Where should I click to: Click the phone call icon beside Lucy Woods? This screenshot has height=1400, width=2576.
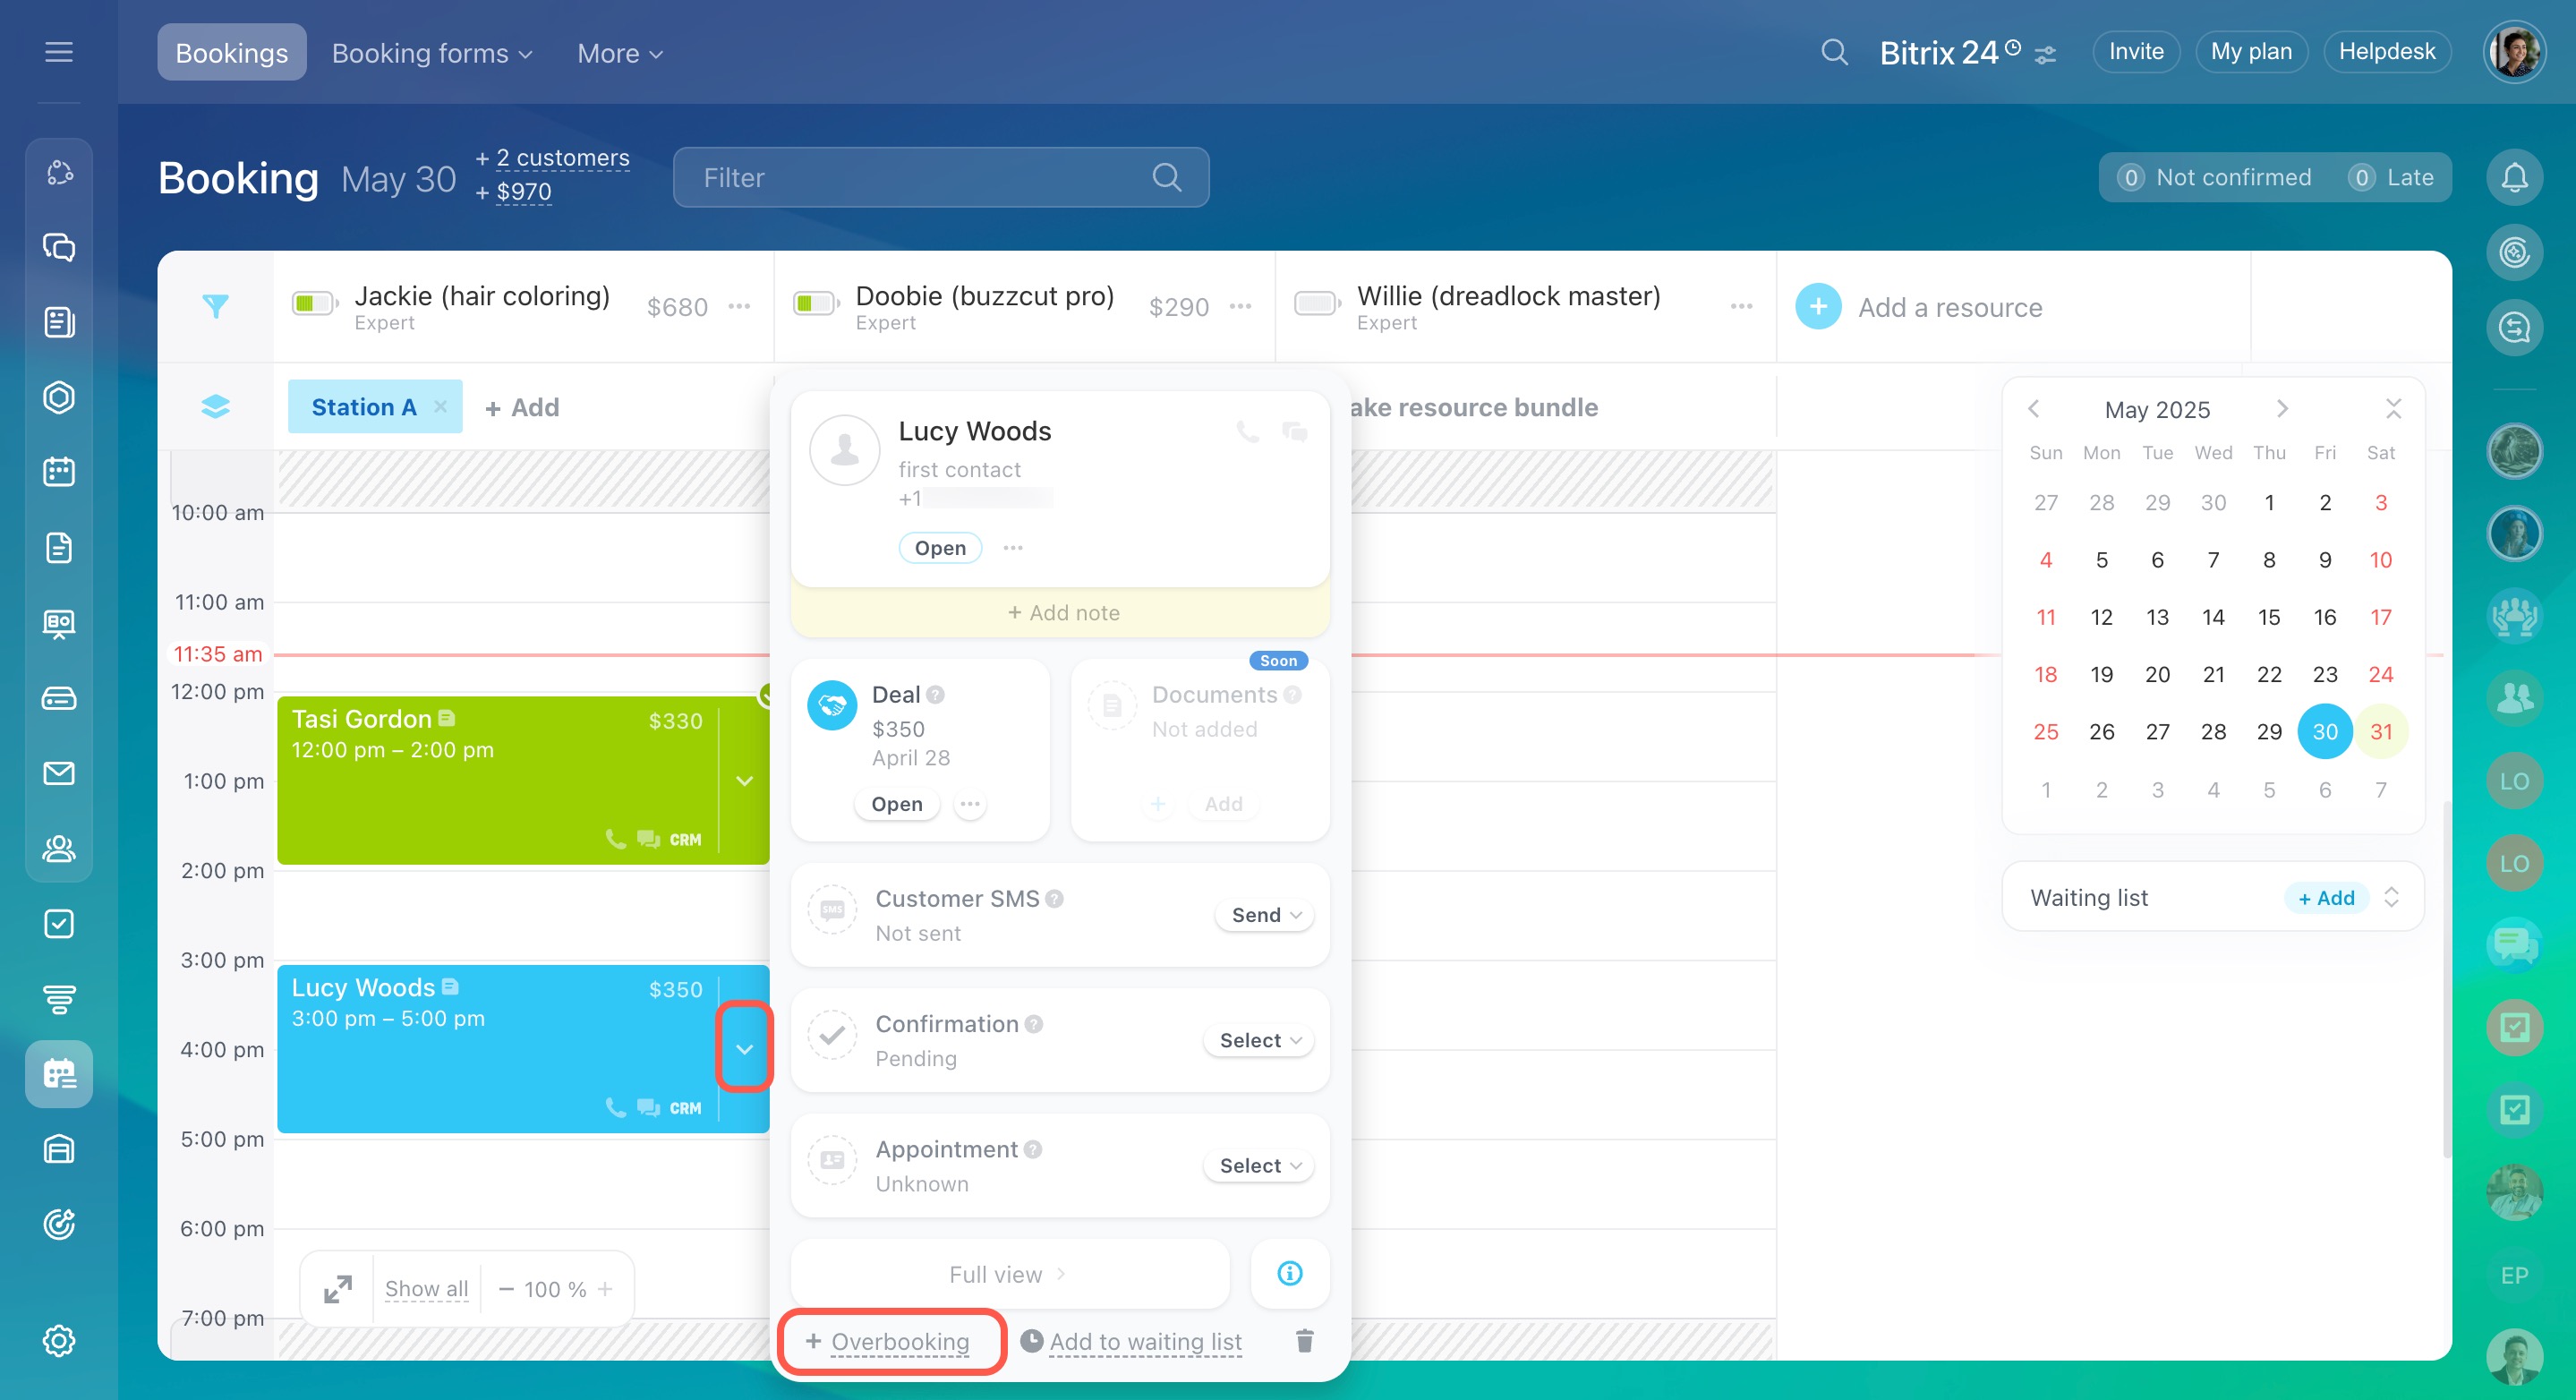pyautogui.click(x=1247, y=431)
